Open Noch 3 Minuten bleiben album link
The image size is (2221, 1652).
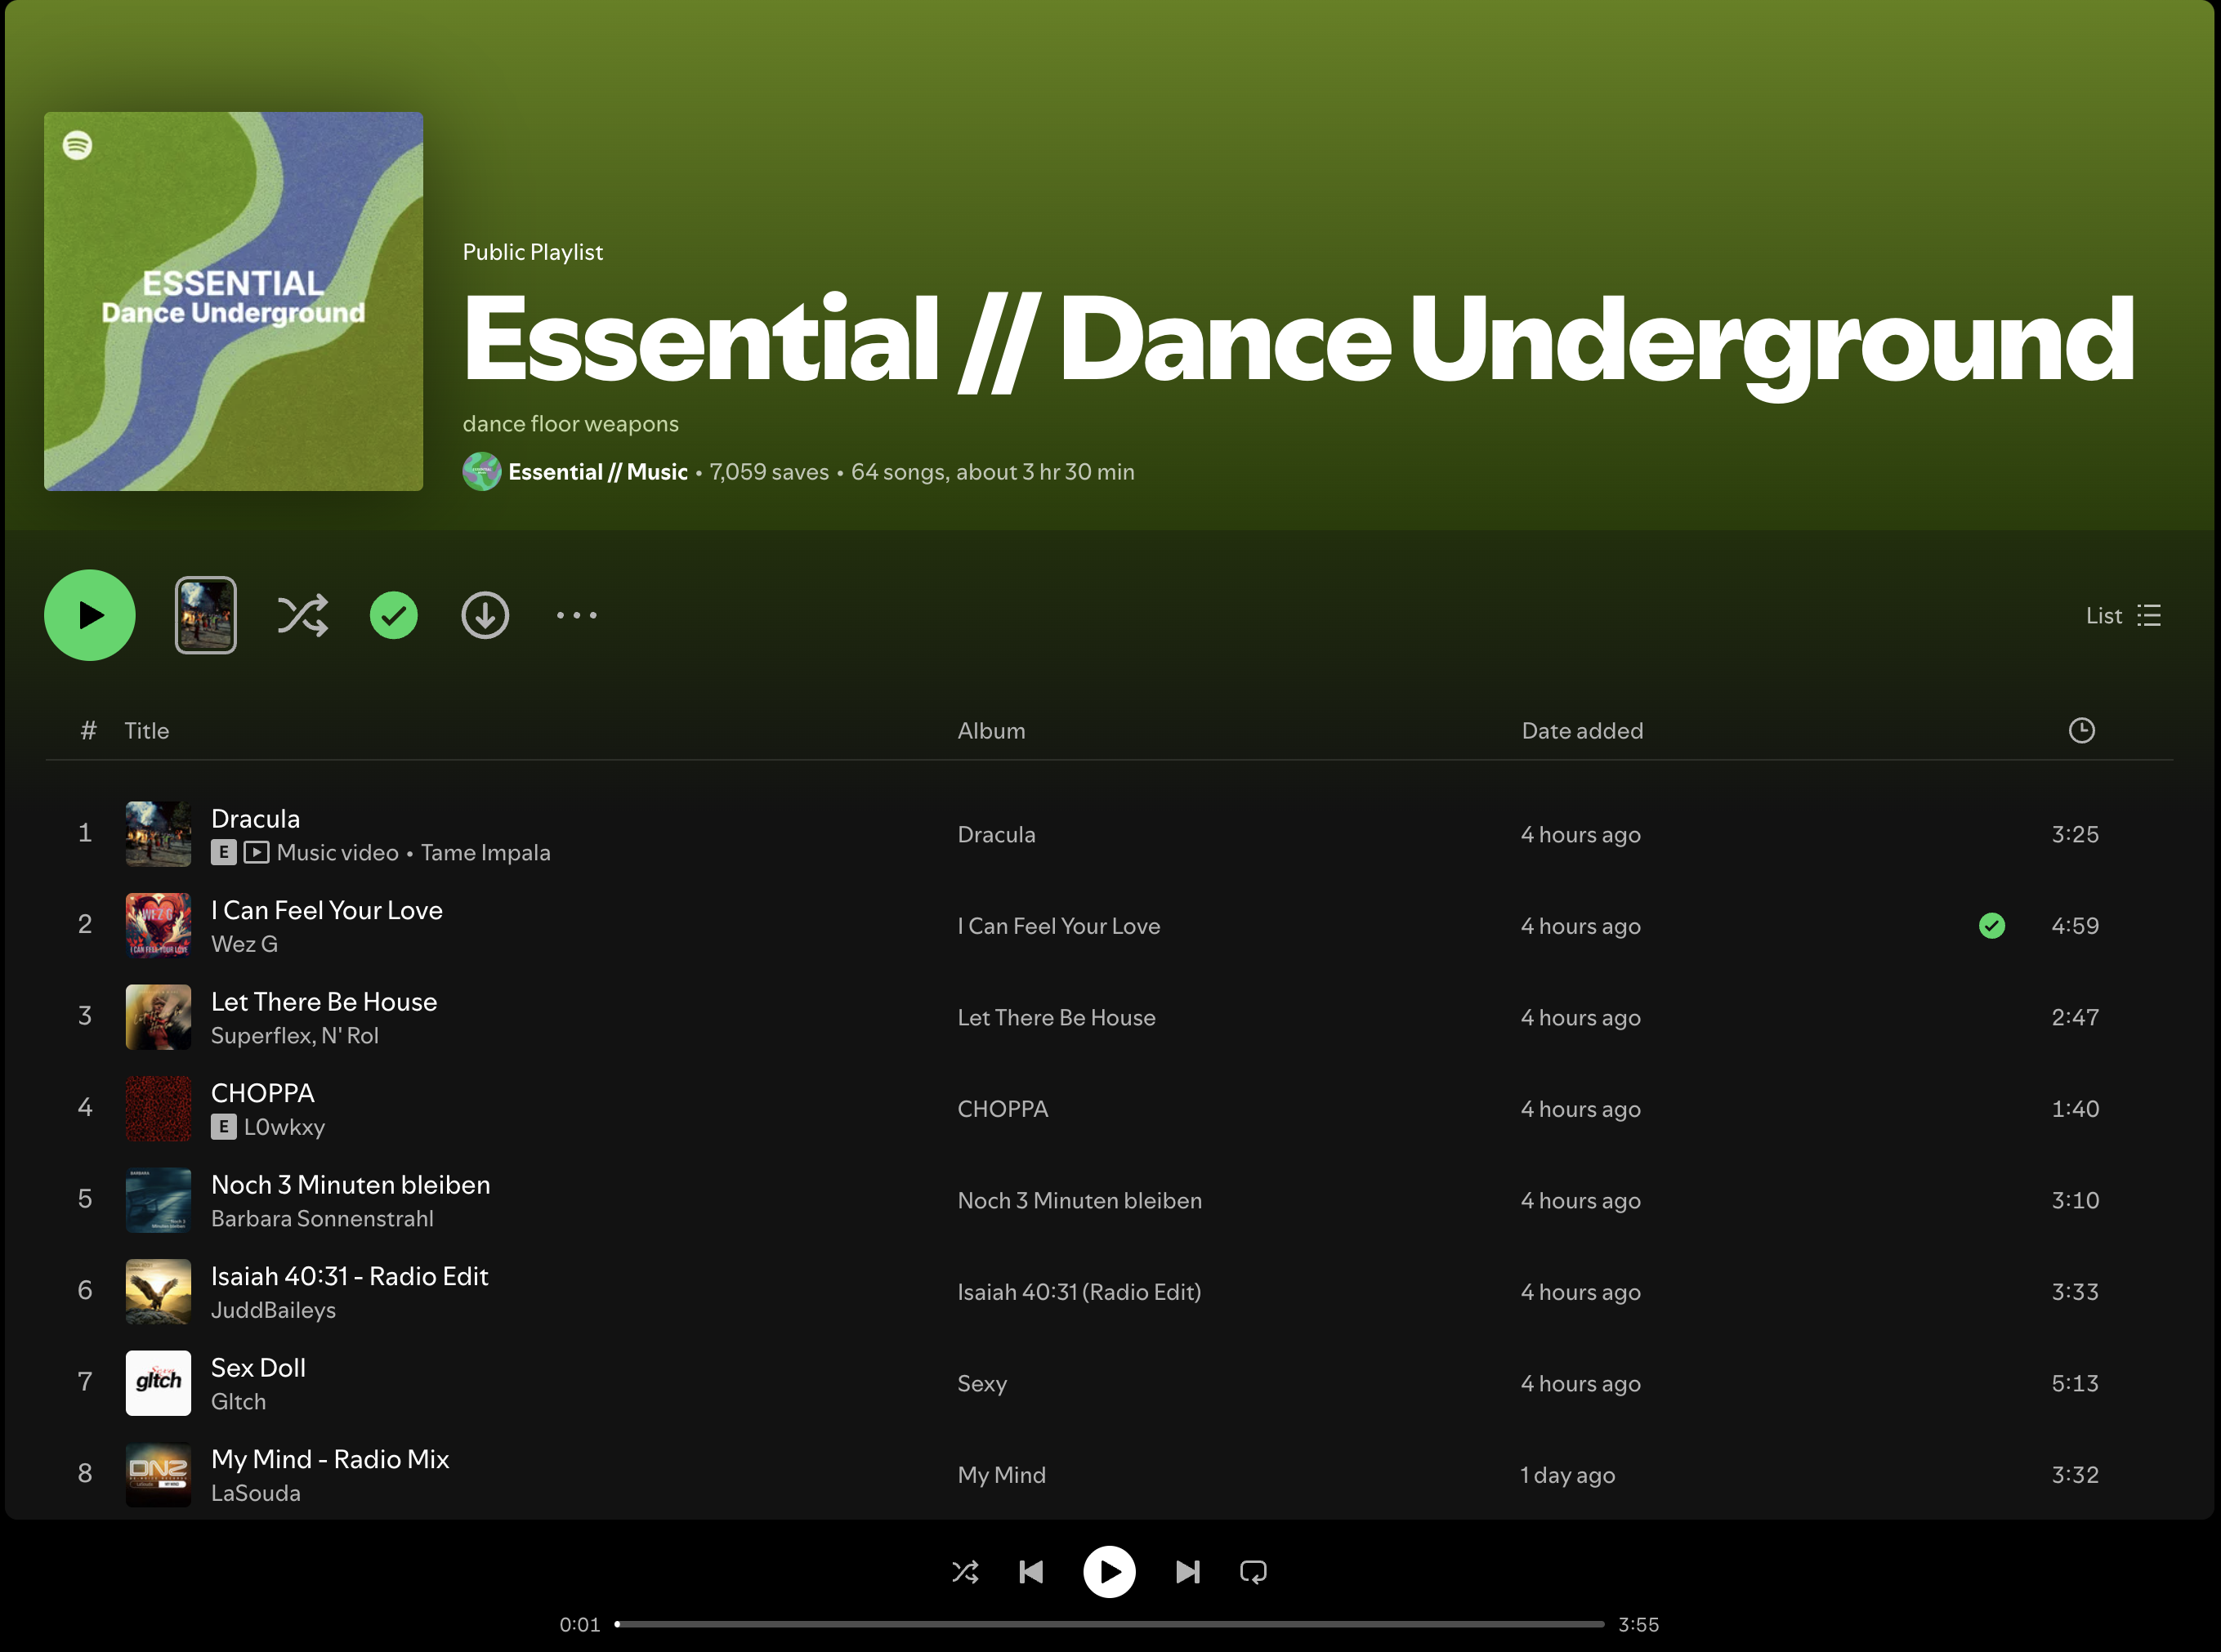click(x=1079, y=1200)
